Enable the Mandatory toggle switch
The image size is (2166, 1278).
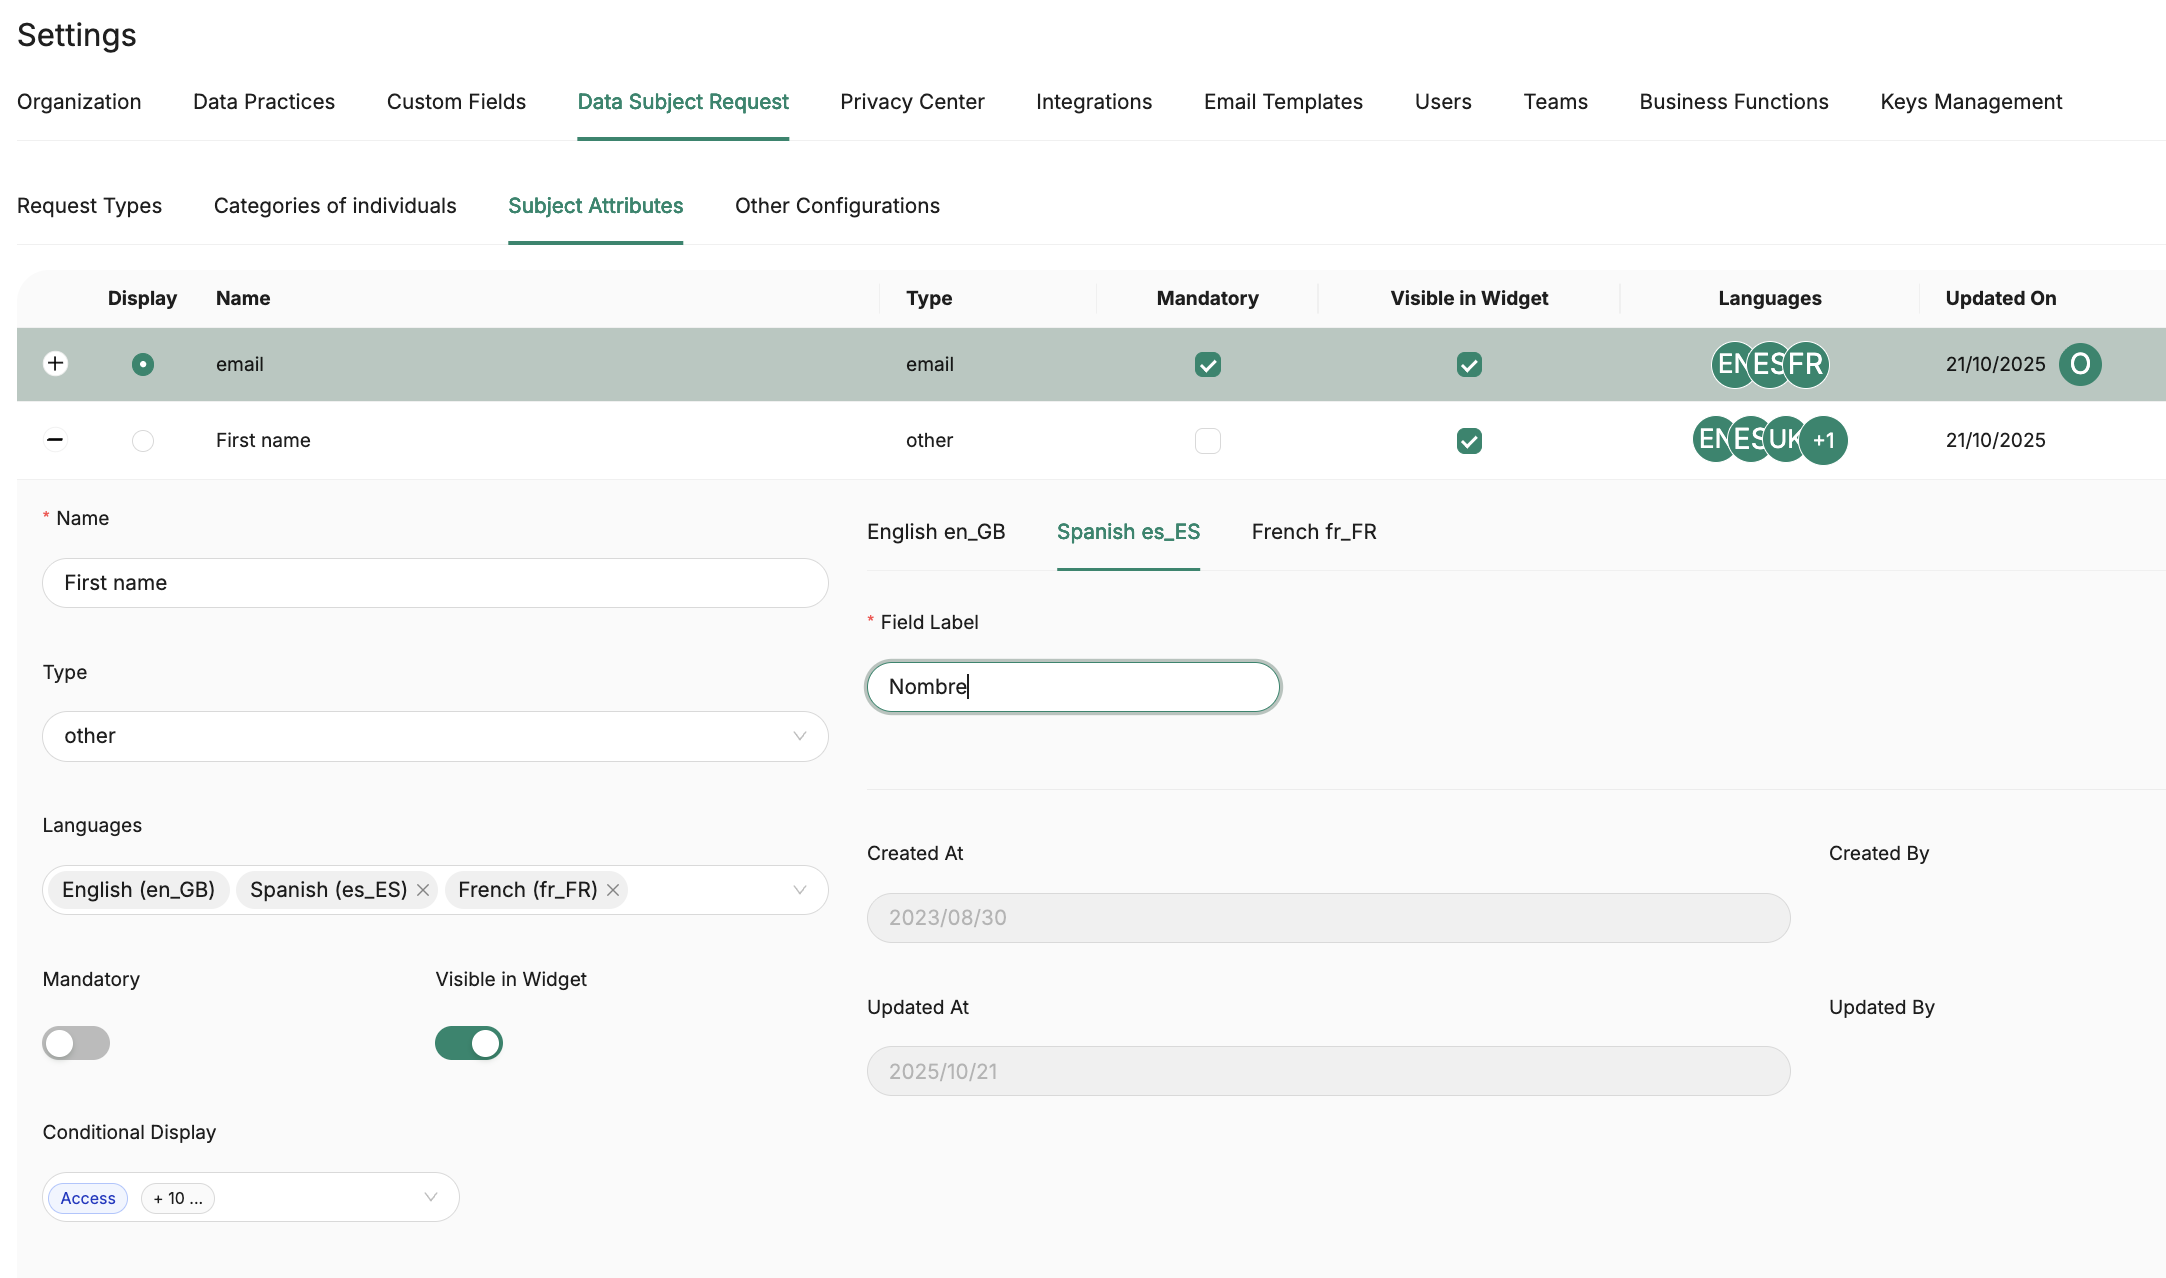tap(76, 1043)
